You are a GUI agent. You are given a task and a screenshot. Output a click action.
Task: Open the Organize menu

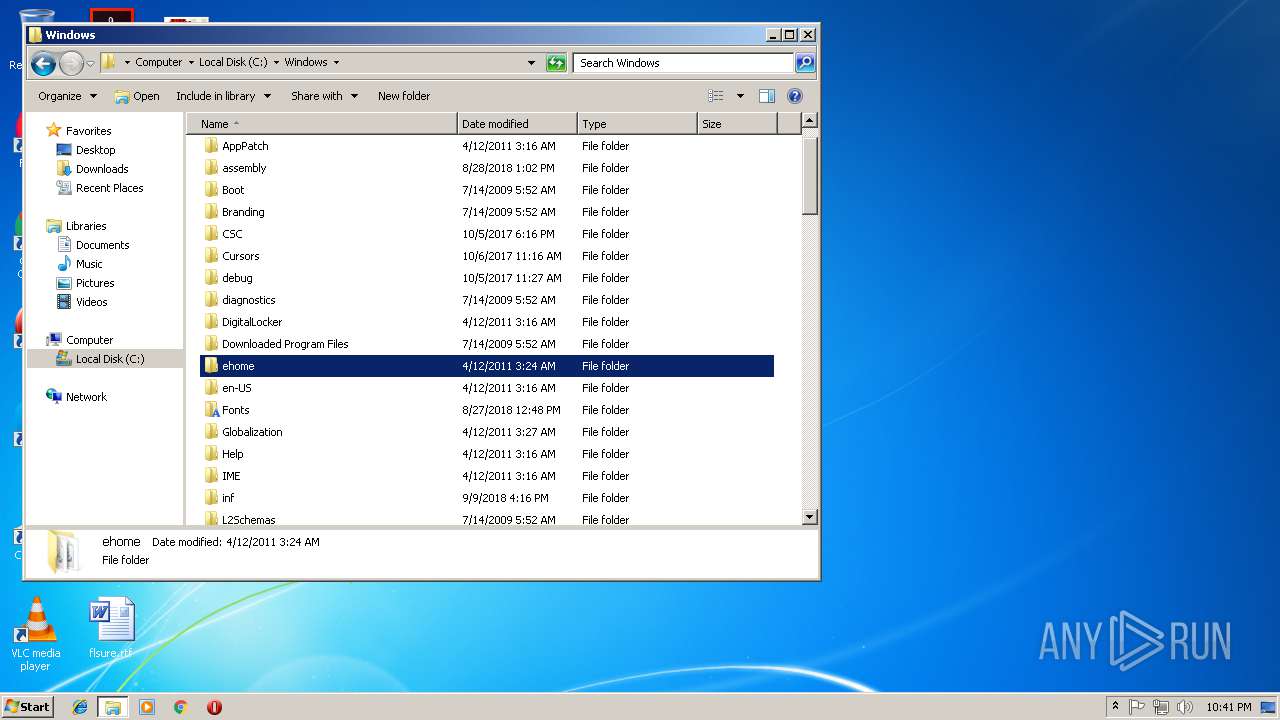point(68,96)
